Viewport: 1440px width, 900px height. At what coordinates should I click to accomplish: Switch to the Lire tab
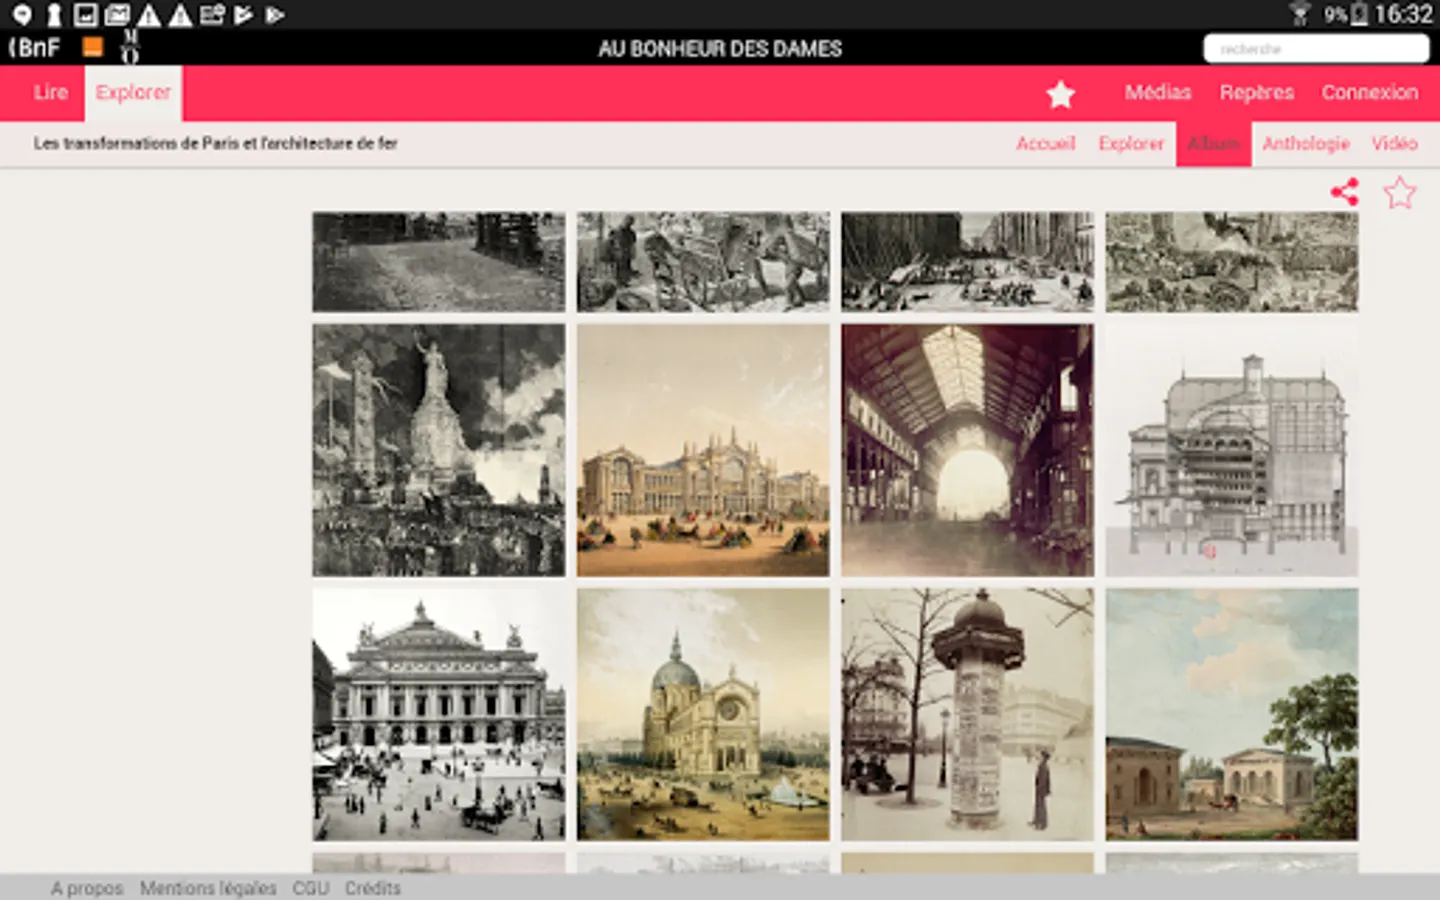tap(51, 92)
